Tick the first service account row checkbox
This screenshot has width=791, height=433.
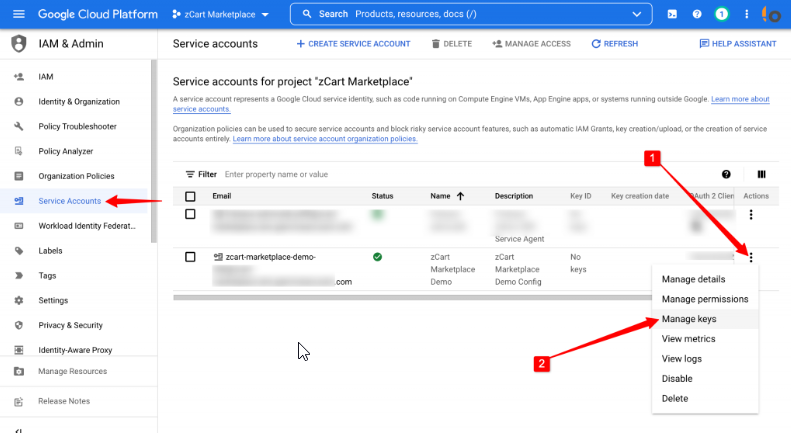pyautogui.click(x=190, y=215)
